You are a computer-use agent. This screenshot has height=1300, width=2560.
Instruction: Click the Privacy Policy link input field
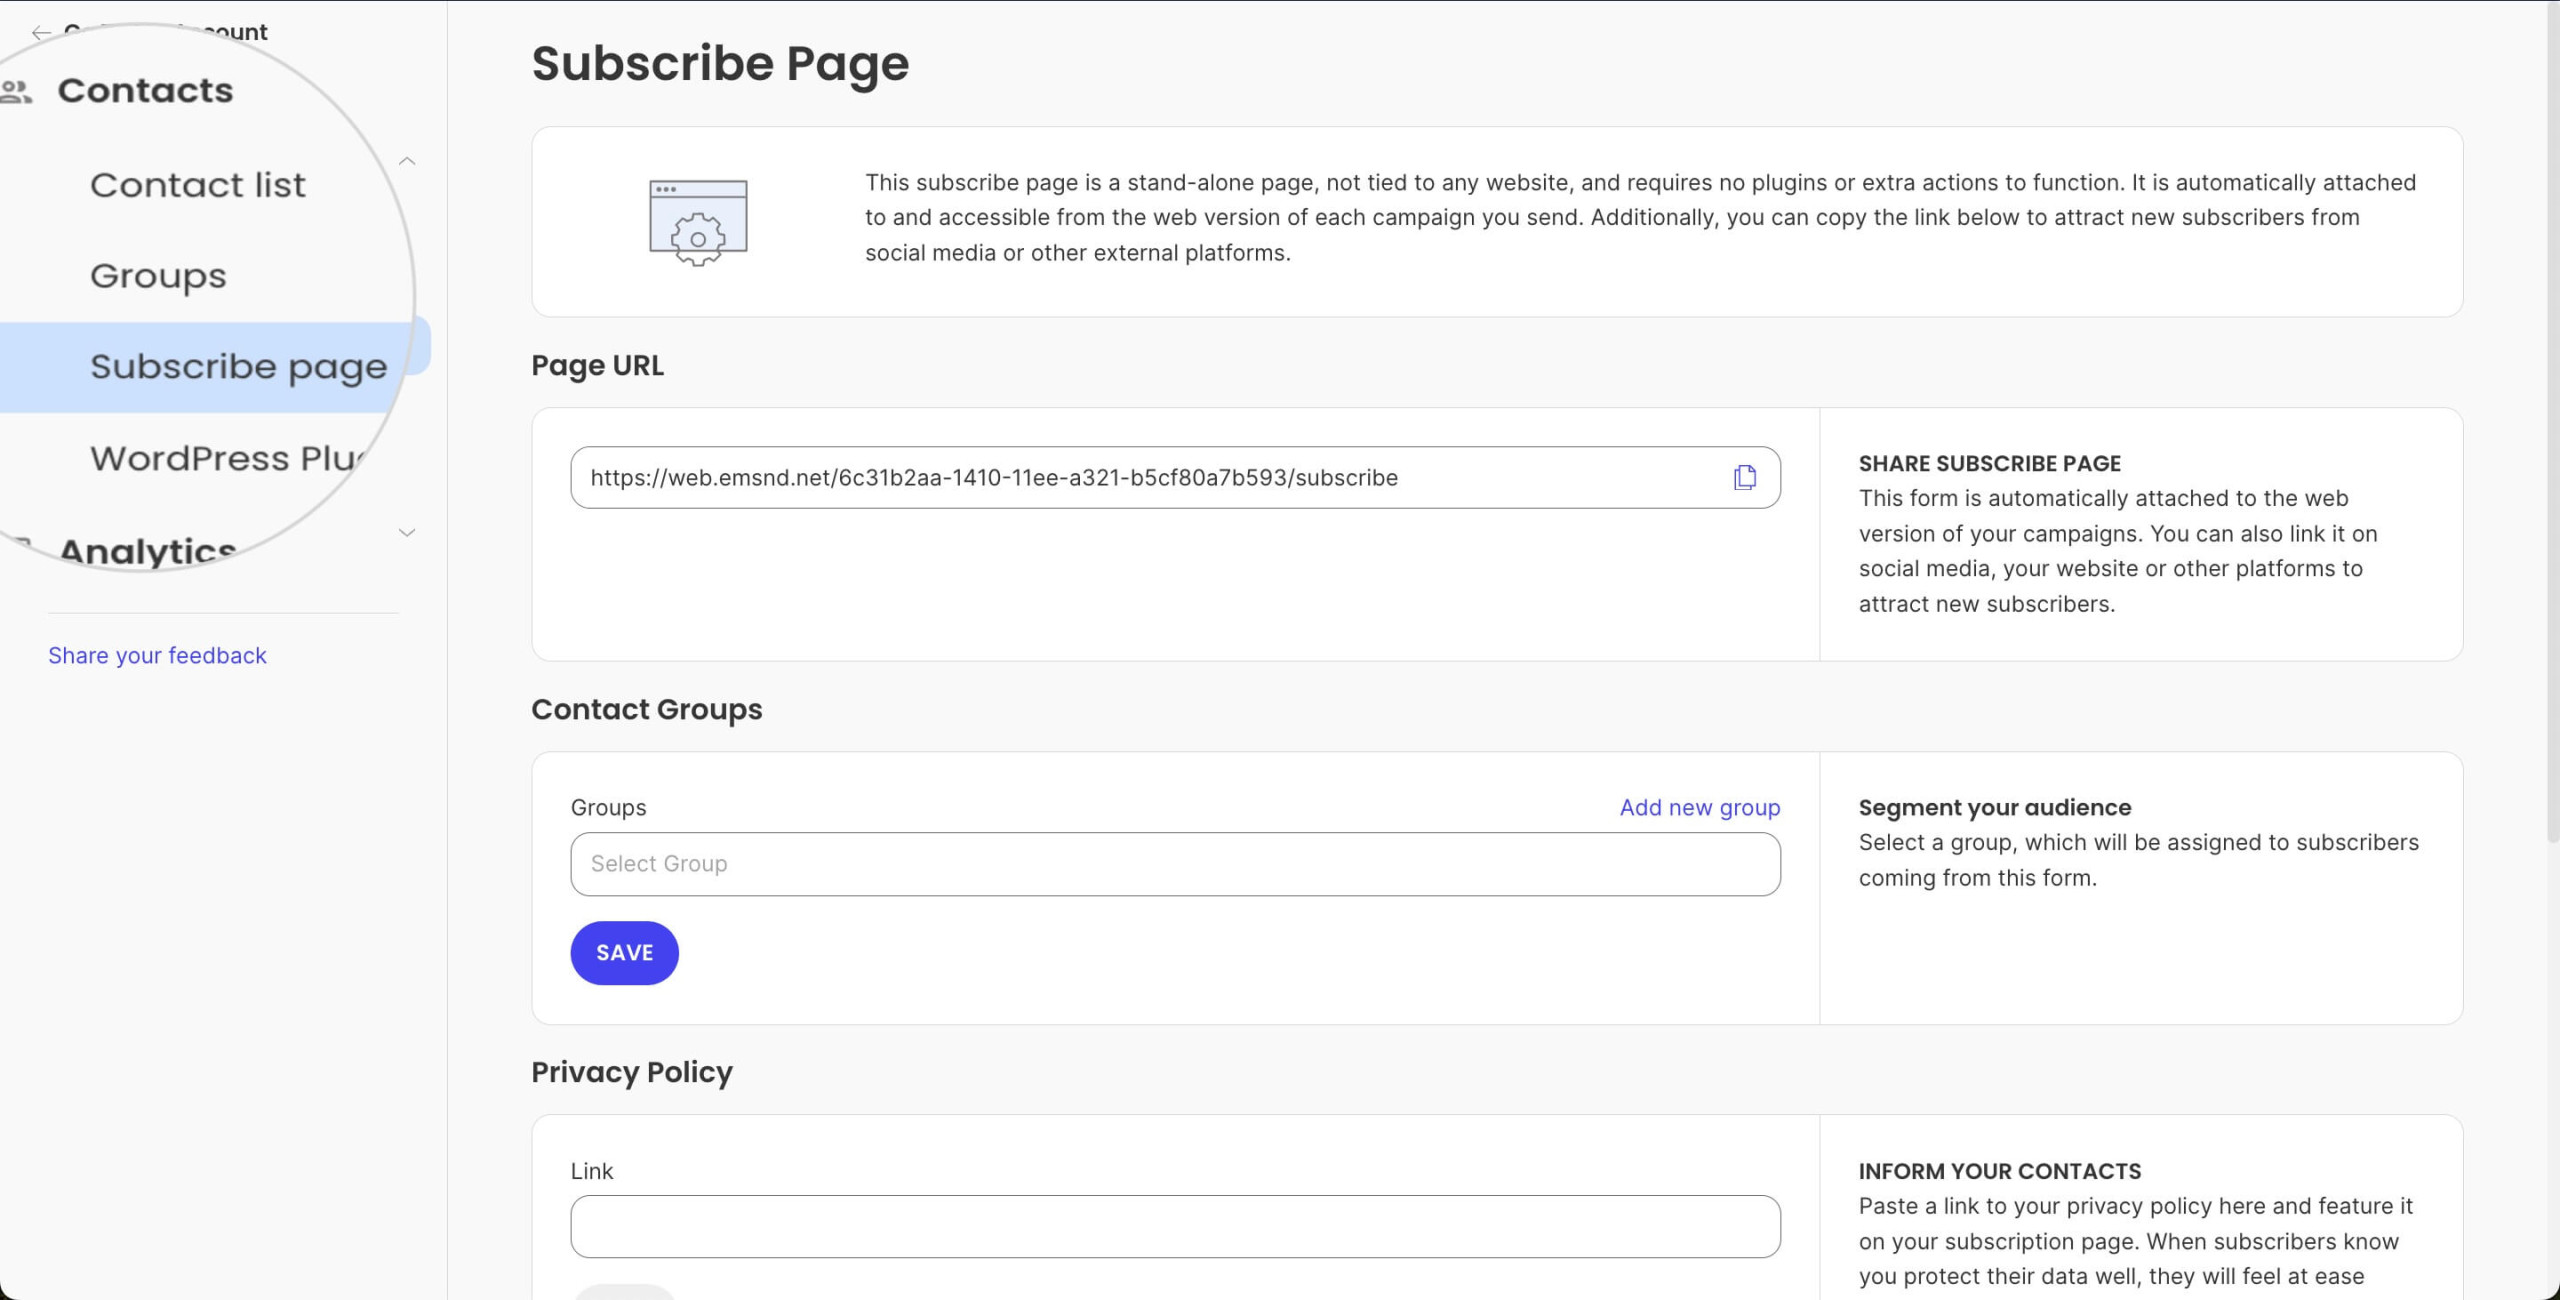1176,1225
